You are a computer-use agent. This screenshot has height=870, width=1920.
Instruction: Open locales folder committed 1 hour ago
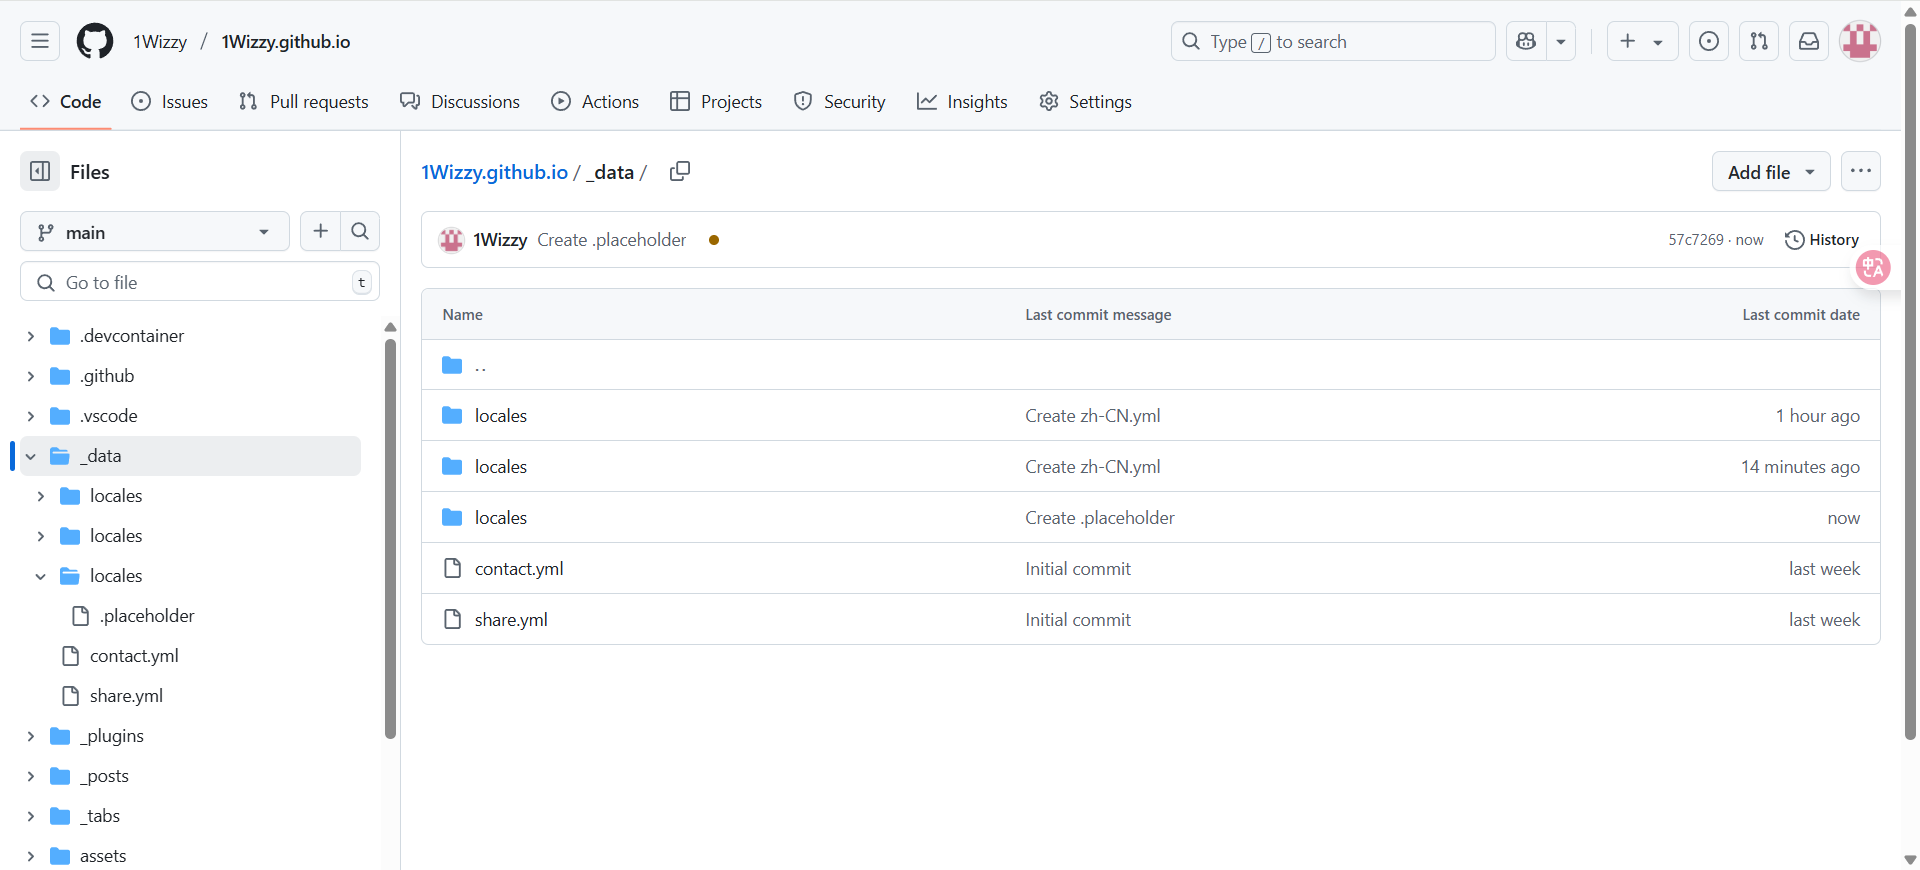coord(501,416)
